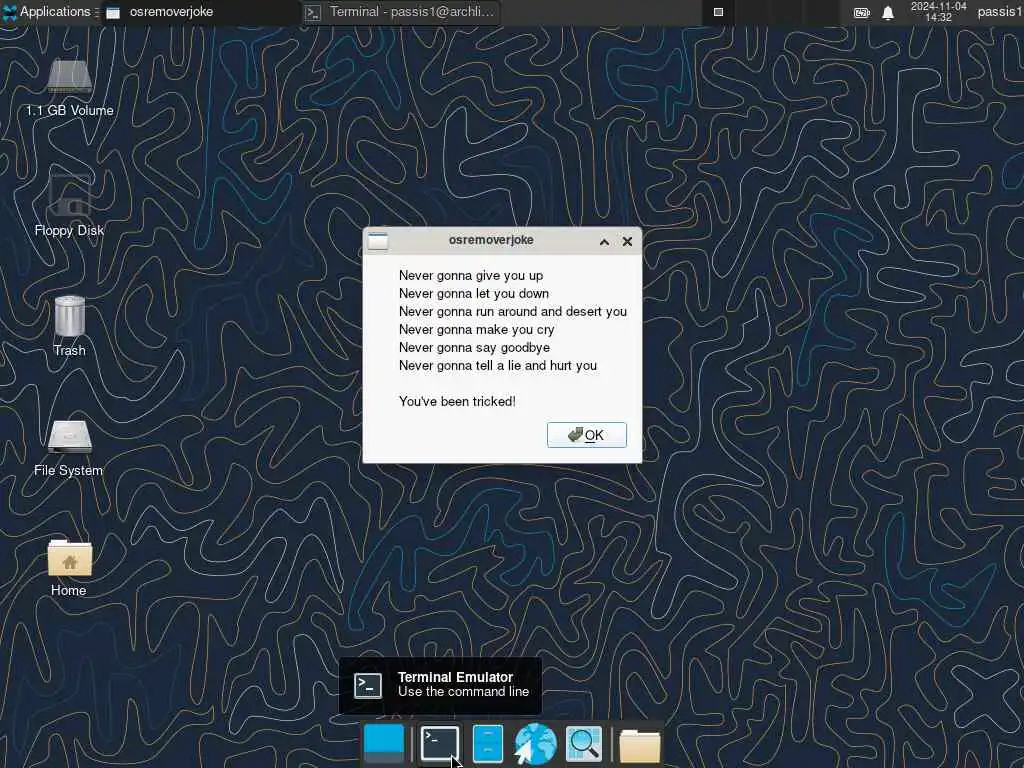Click the osremoverjoke dialog title text
This screenshot has height=768, width=1024.
coord(491,240)
